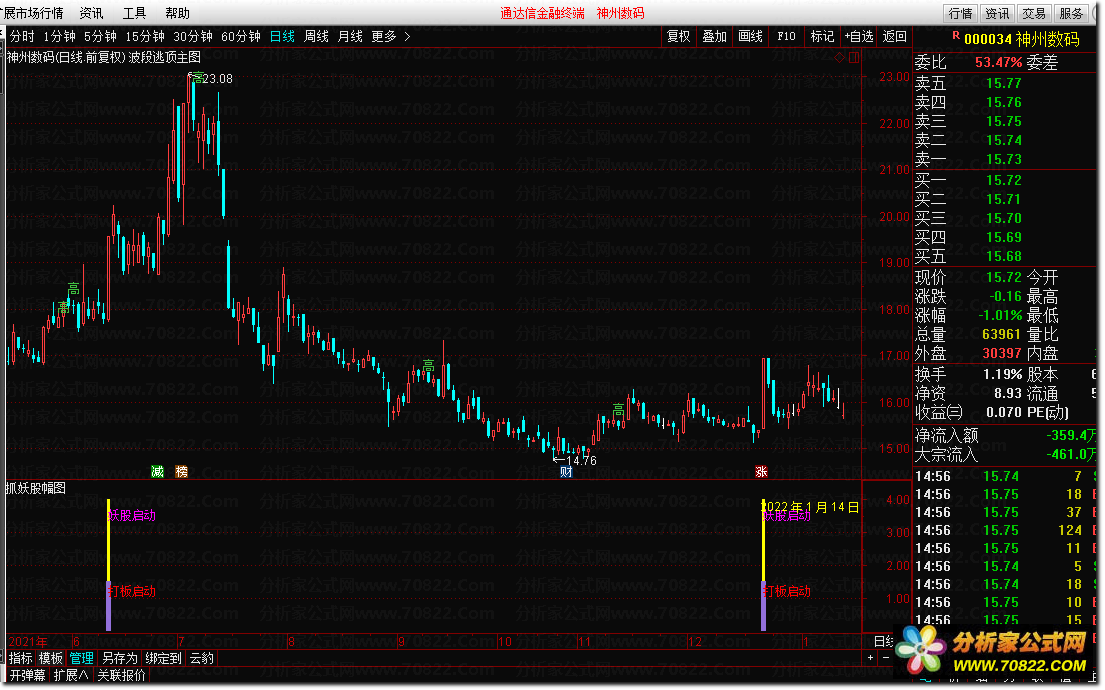
Task: Click 另存为 save-as tab
Action: tap(120, 658)
